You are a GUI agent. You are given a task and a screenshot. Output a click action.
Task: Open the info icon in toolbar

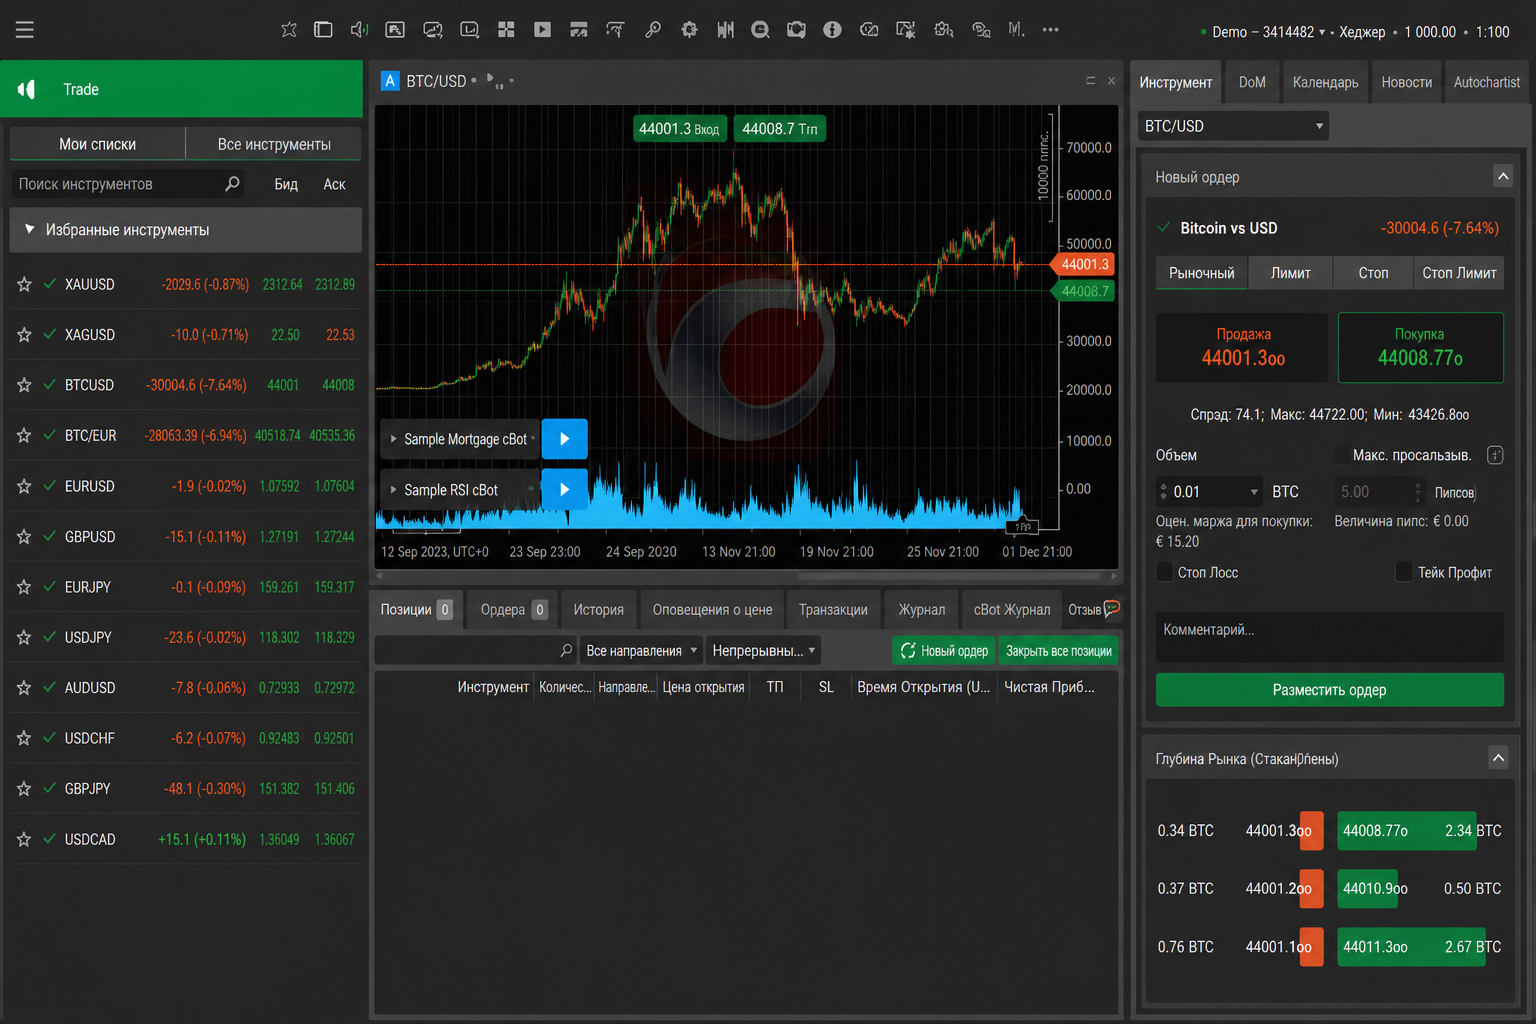[832, 30]
